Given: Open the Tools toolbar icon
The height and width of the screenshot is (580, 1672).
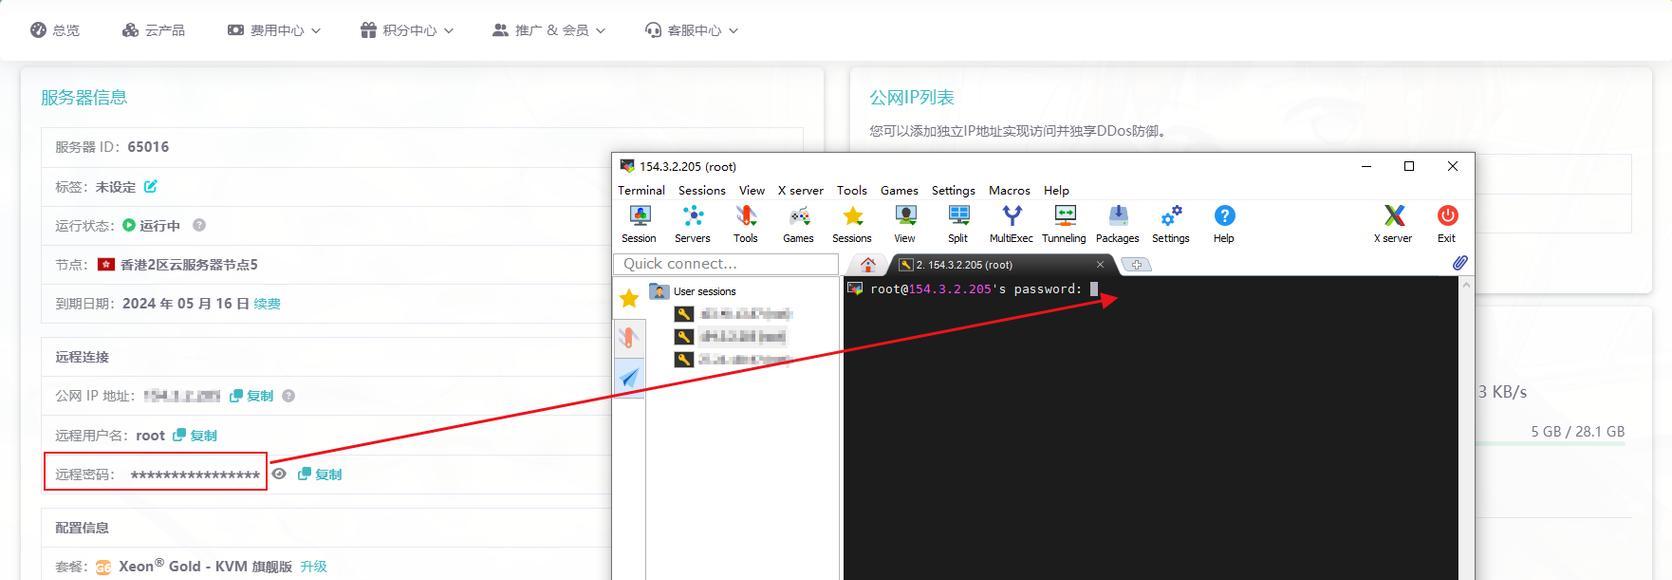Looking at the screenshot, I should click(x=746, y=224).
